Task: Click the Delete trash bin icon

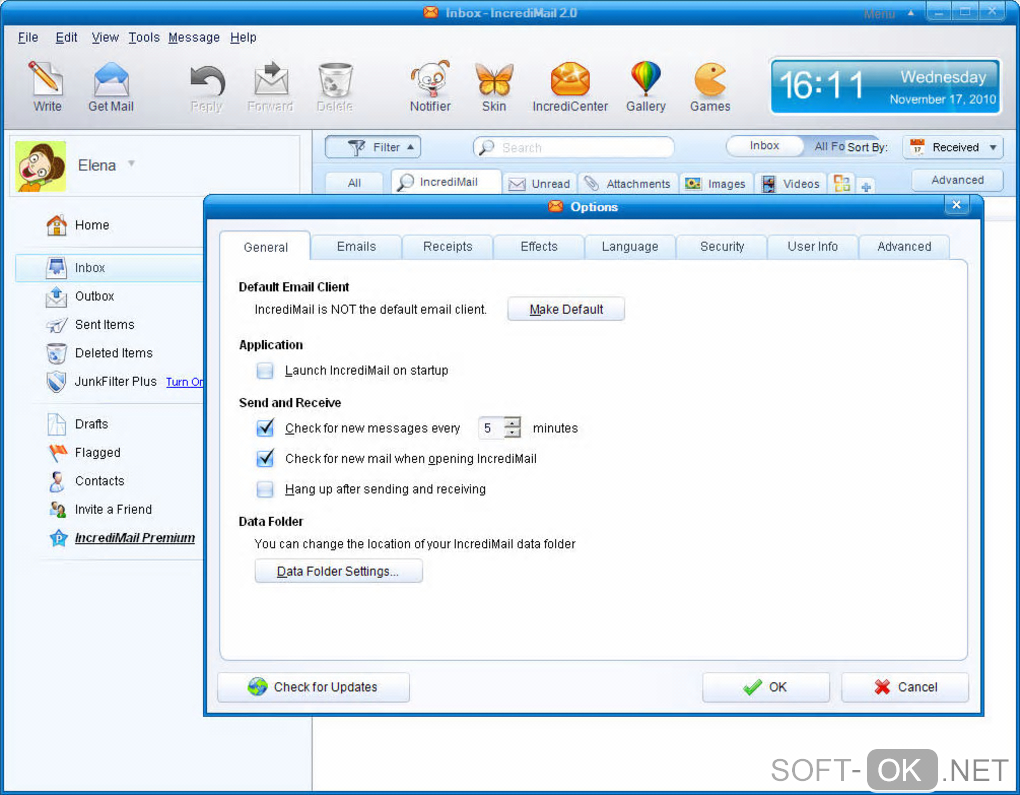Action: tap(335, 80)
